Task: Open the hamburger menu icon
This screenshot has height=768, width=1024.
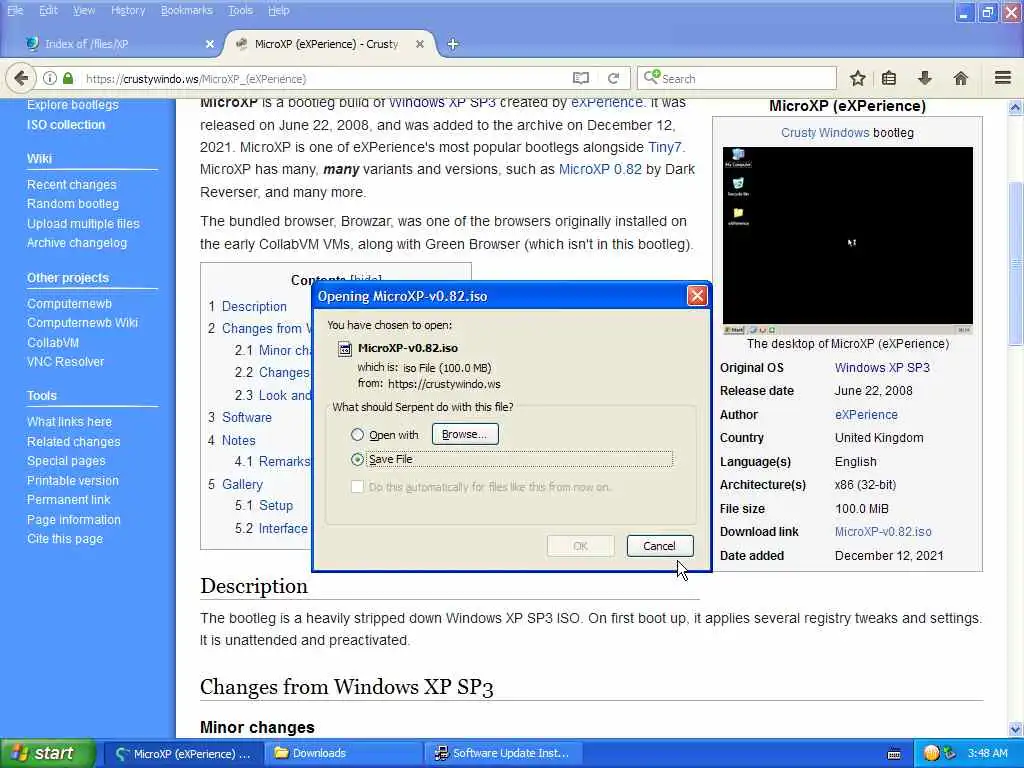Action: [1003, 78]
